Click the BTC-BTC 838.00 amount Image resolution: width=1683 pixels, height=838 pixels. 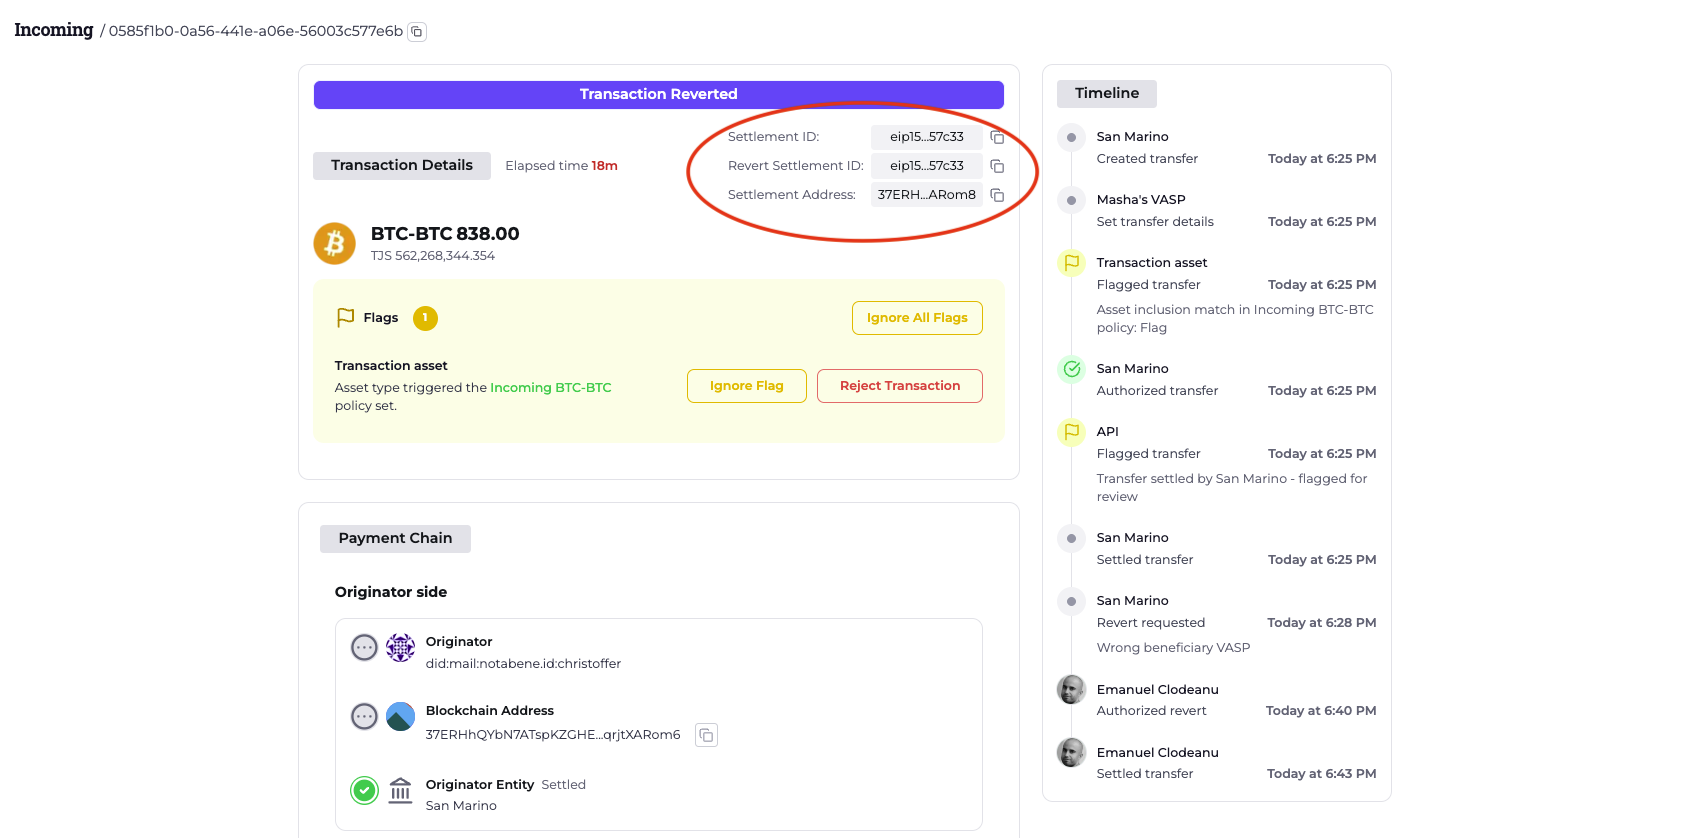(445, 234)
